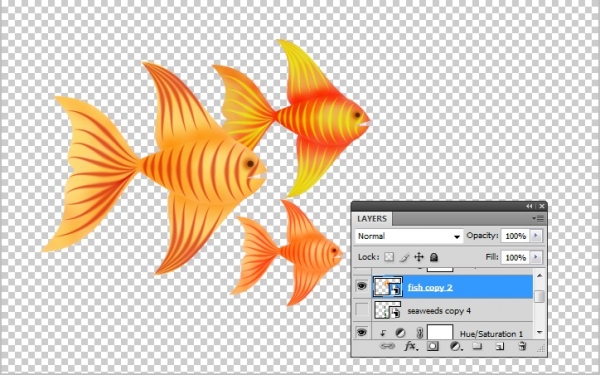
Task: Close the Layers panel
Action: (x=542, y=206)
